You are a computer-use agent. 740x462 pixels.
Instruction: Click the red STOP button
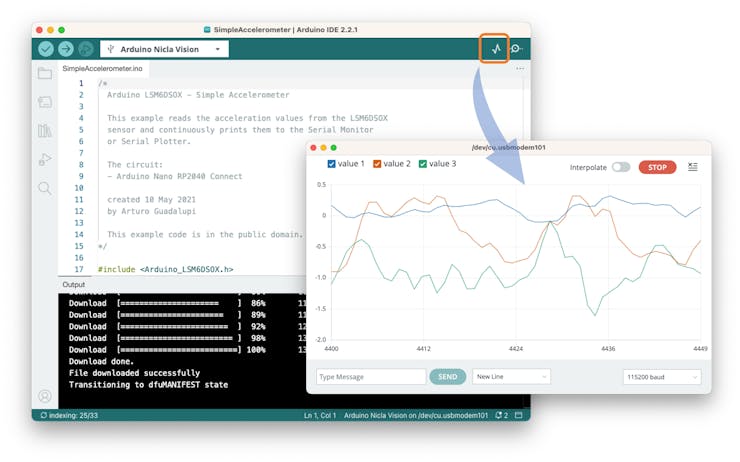coord(657,167)
